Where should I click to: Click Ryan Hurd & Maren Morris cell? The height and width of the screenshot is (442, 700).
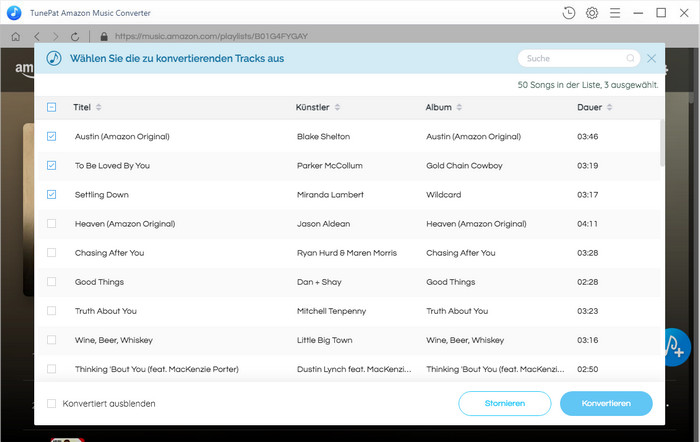(347, 253)
